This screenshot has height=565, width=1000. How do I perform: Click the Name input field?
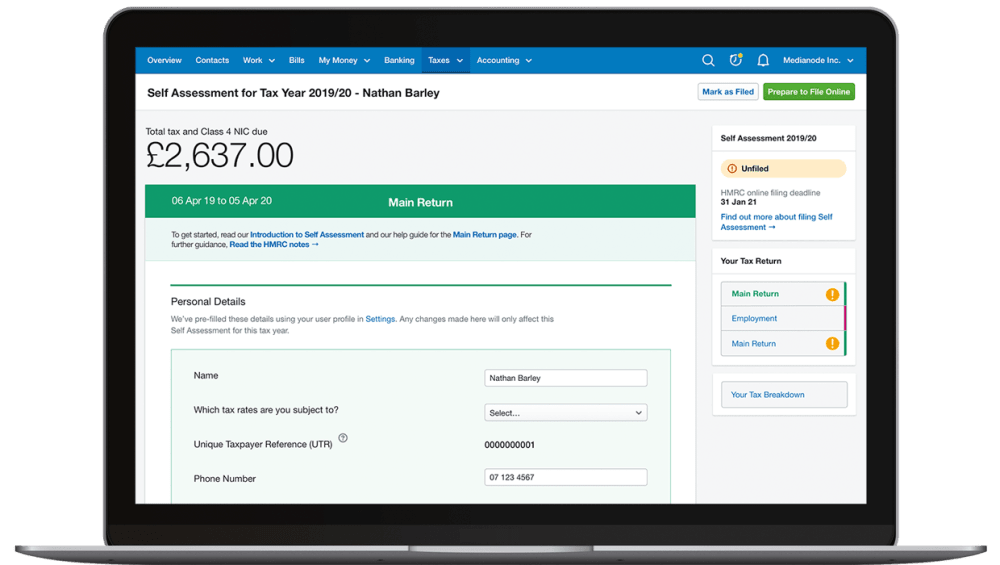(566, 378)
